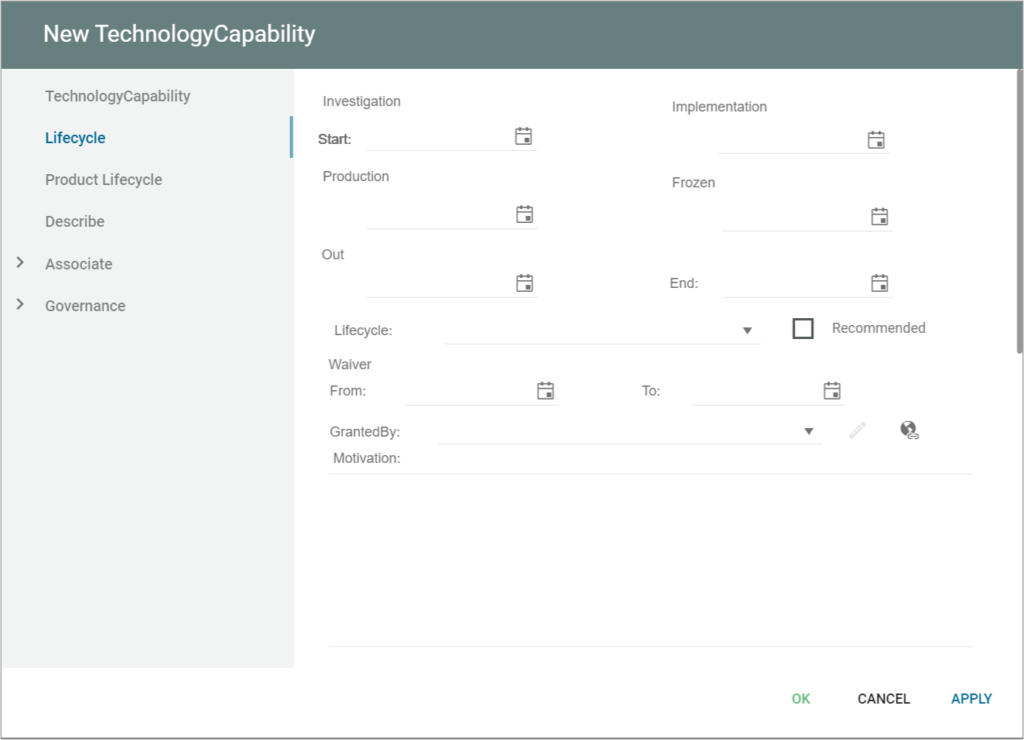Switch to the Product Lifecycle tab

[103, 179]
